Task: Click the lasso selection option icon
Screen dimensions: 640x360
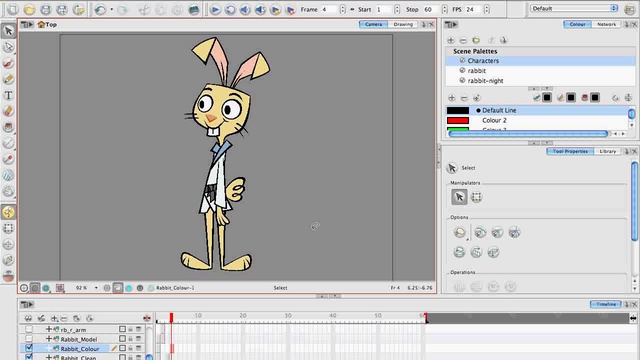Action: coord(460,232)
